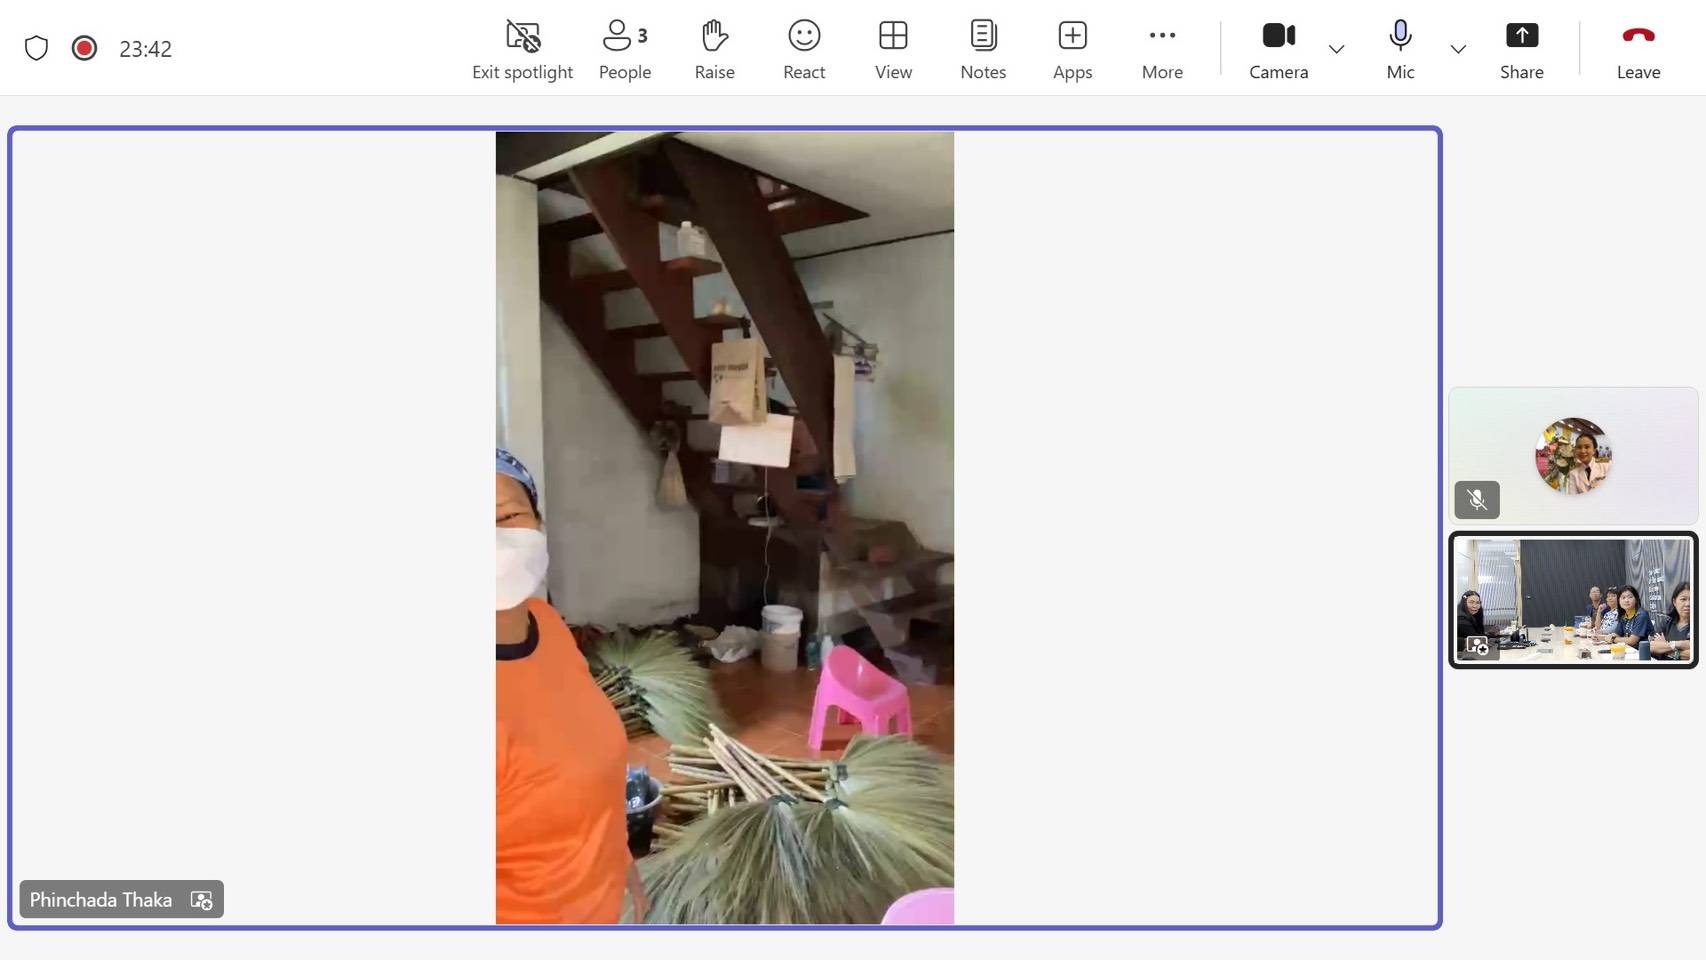Open the People participants panel
Image resolution: width=1706 pixels, height=960 pixels.
point(624,49)
